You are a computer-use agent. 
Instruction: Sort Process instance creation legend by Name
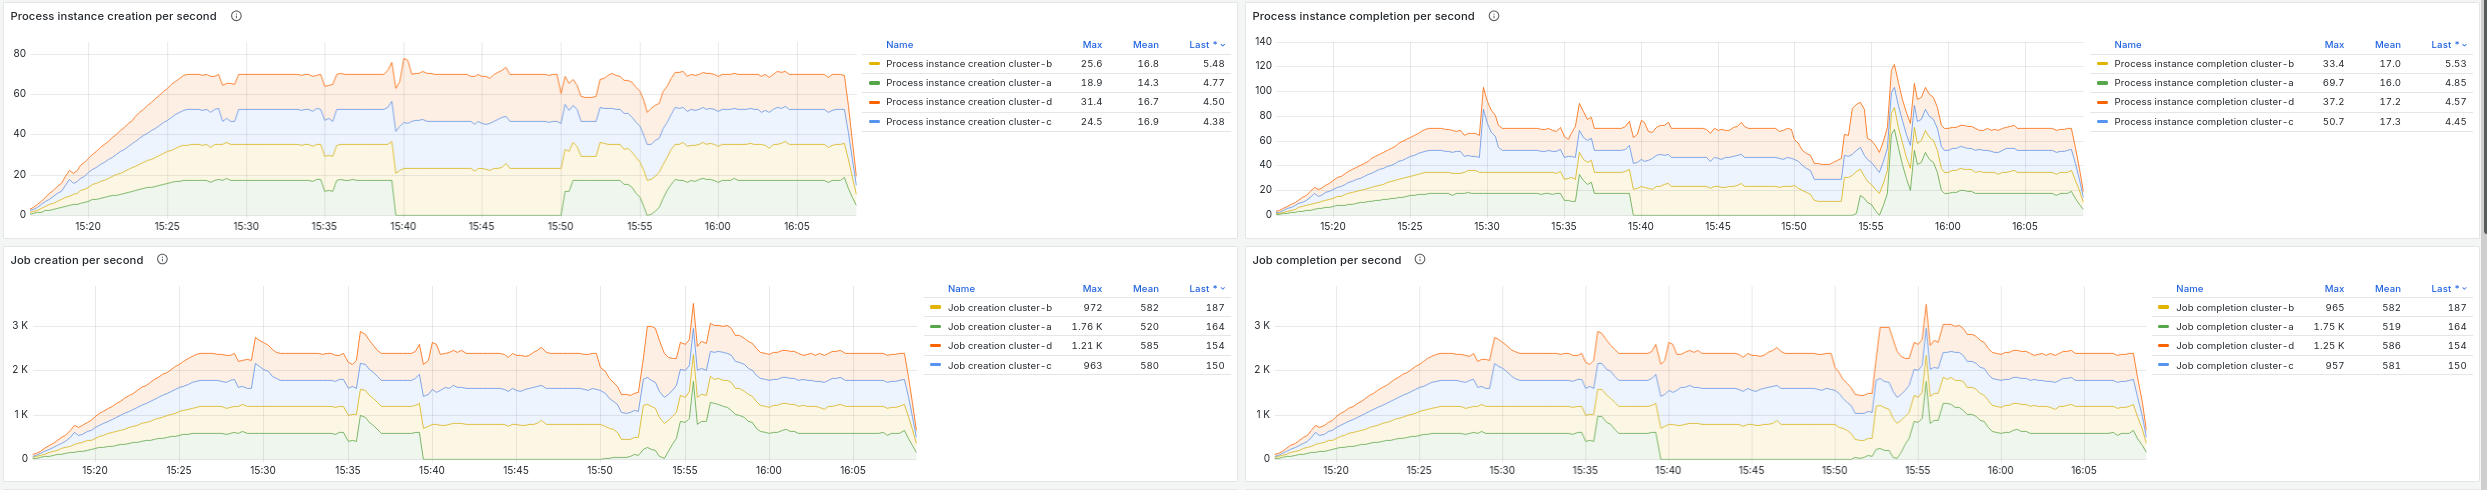[899, 45]
